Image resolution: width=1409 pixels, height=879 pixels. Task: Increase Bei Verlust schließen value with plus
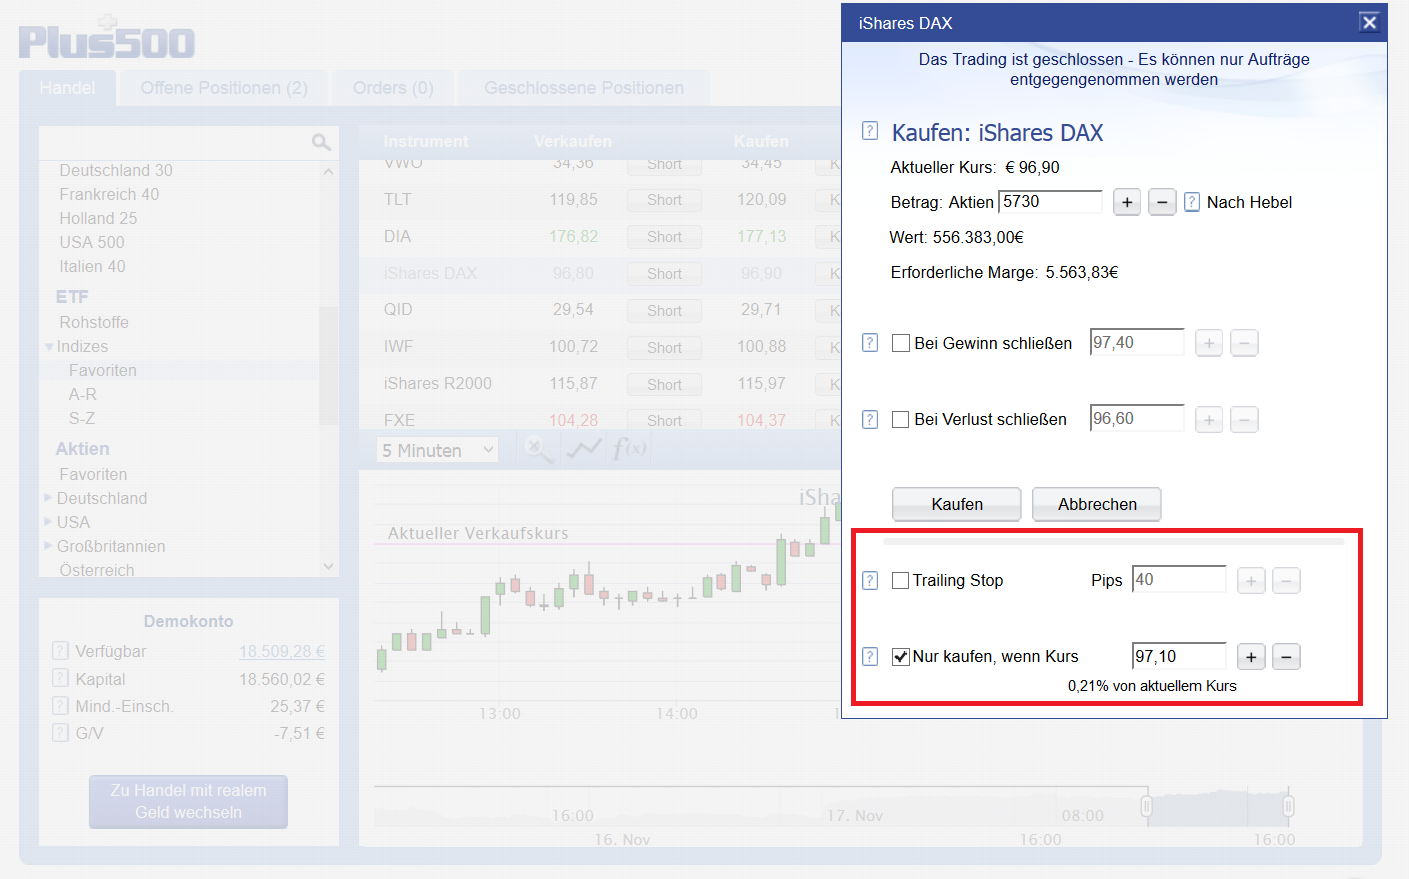1209,419
